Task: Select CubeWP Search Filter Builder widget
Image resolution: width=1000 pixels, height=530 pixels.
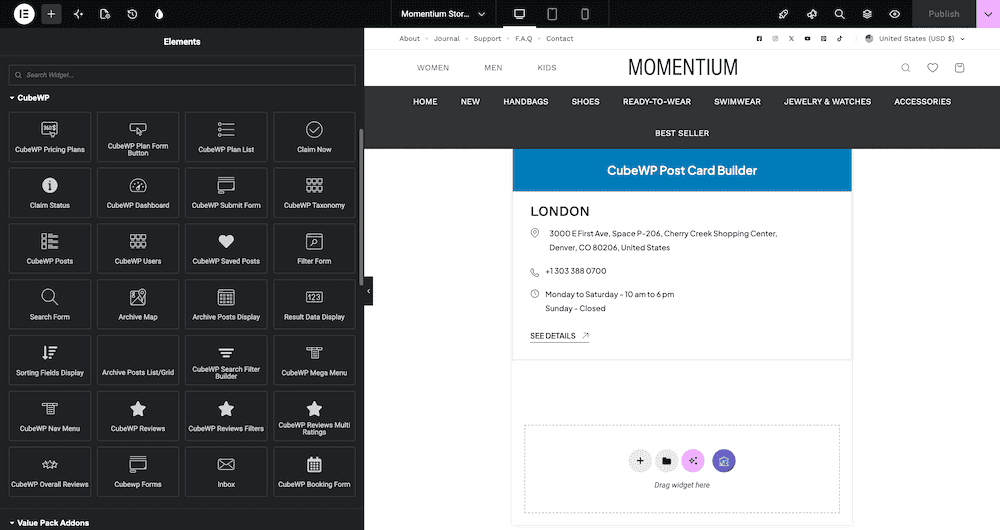Action: tap(226, 360)
